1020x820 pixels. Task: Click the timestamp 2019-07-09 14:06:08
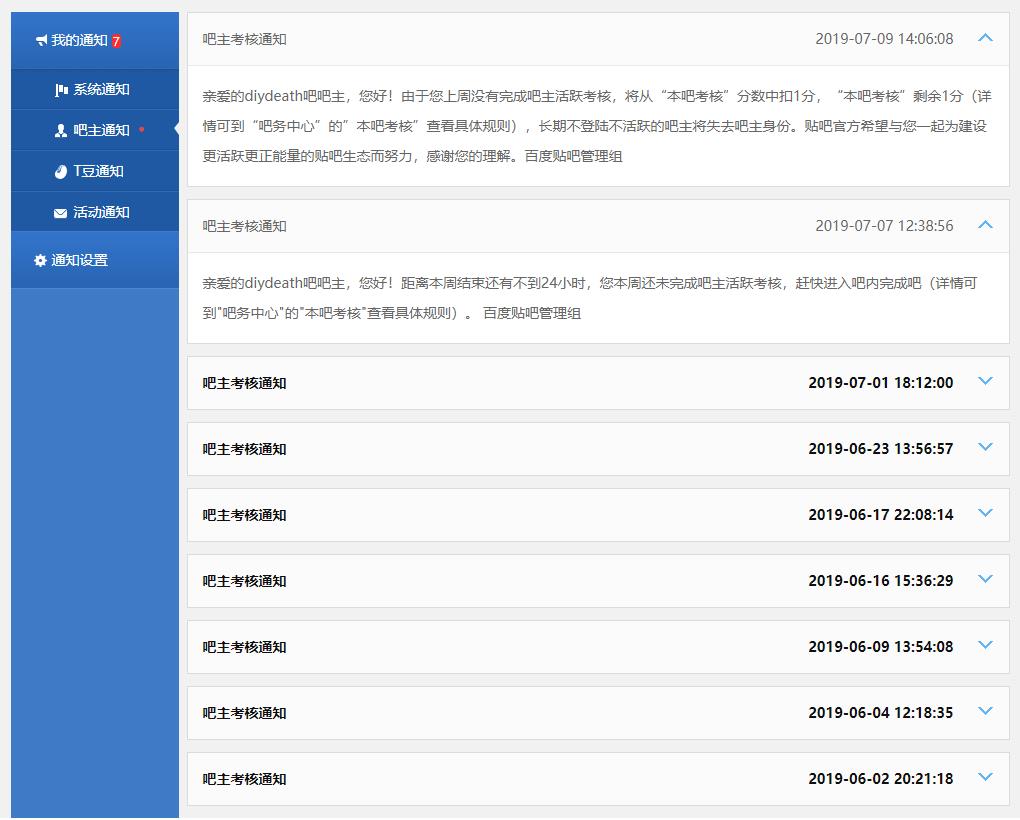tap(884, 39)
